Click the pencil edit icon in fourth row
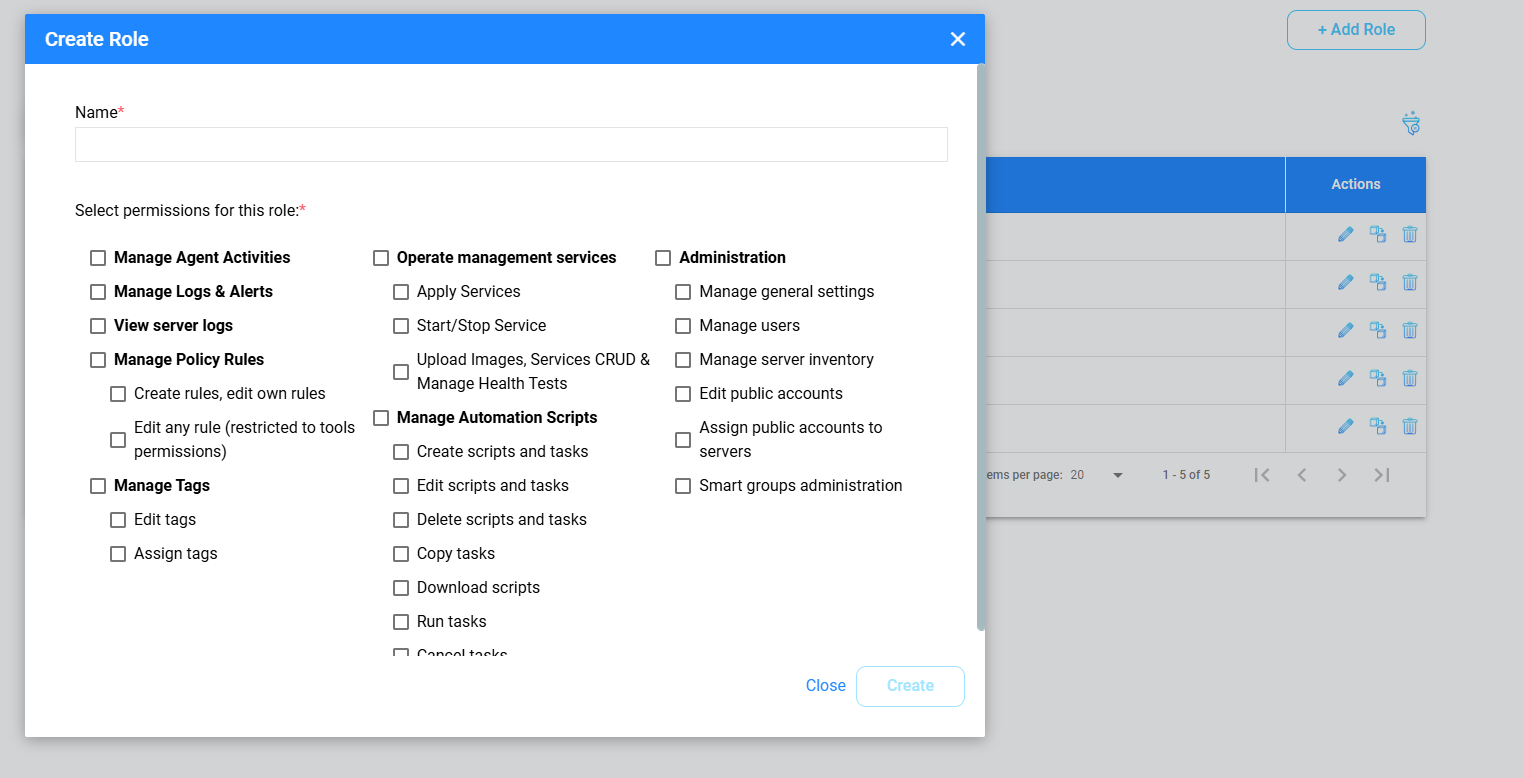The height and width of the screenshot is (778, 1523). (x=1345, y=378)
